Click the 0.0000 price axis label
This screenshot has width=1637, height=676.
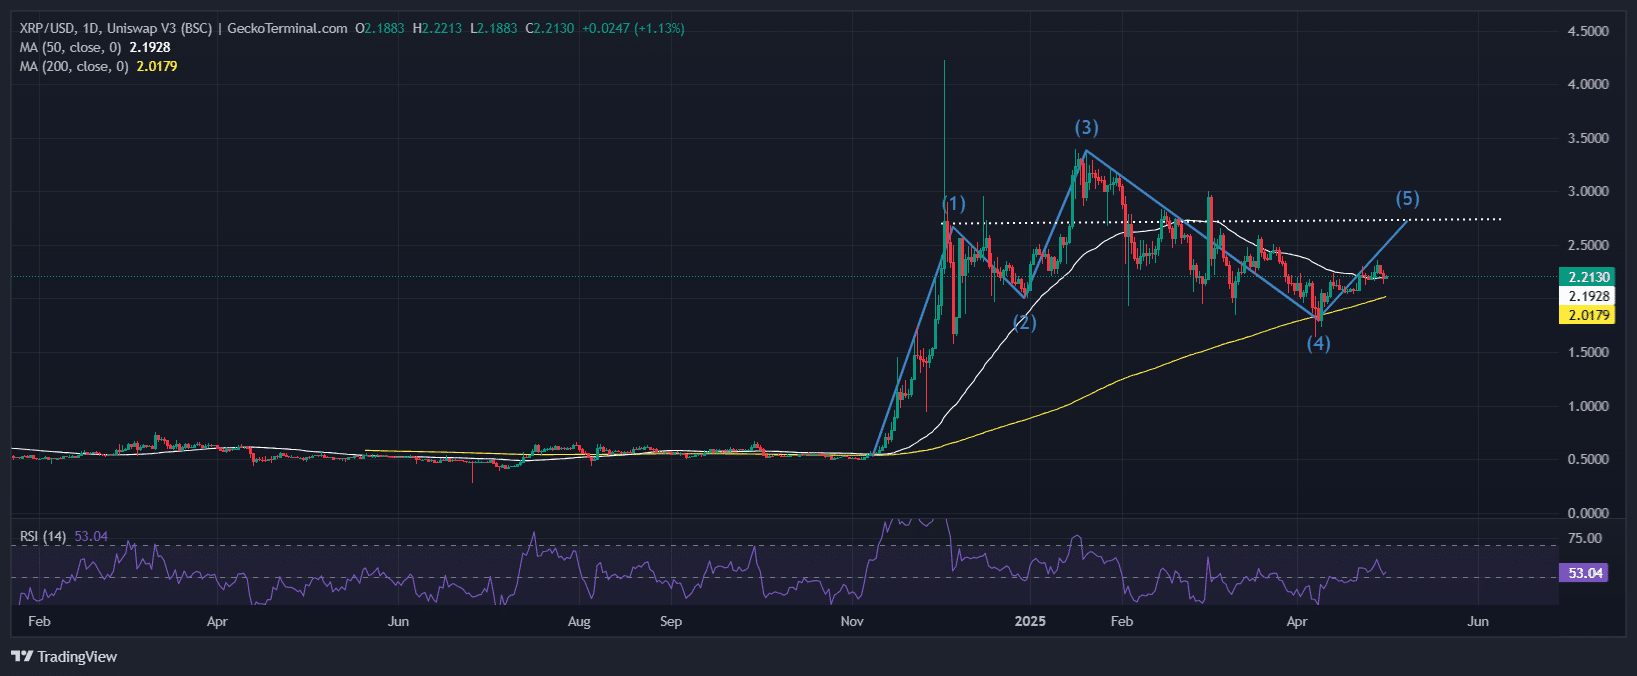[x=1588, y=513]
